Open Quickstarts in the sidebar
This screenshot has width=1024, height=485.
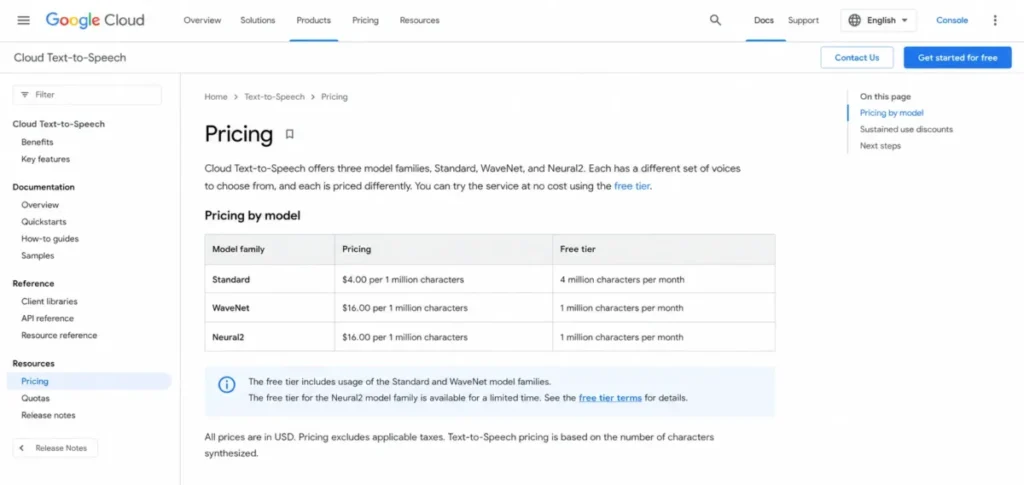pos(44,221)
